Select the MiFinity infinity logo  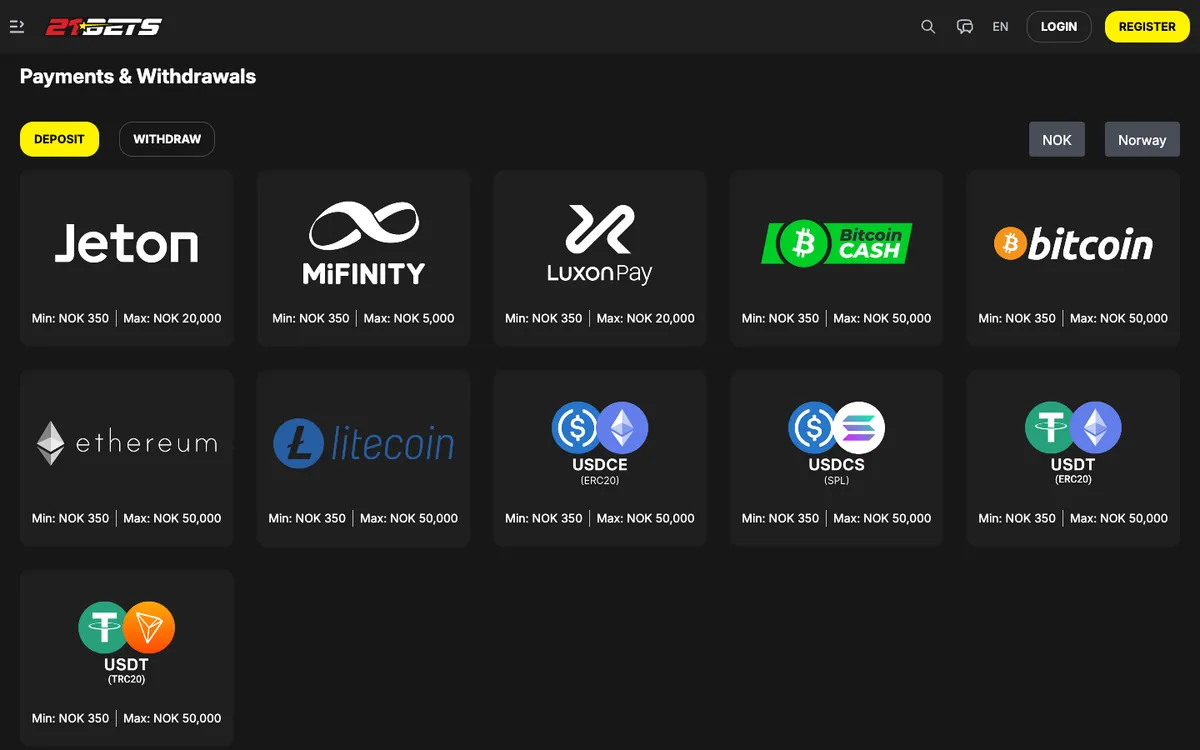coord(363,243)
